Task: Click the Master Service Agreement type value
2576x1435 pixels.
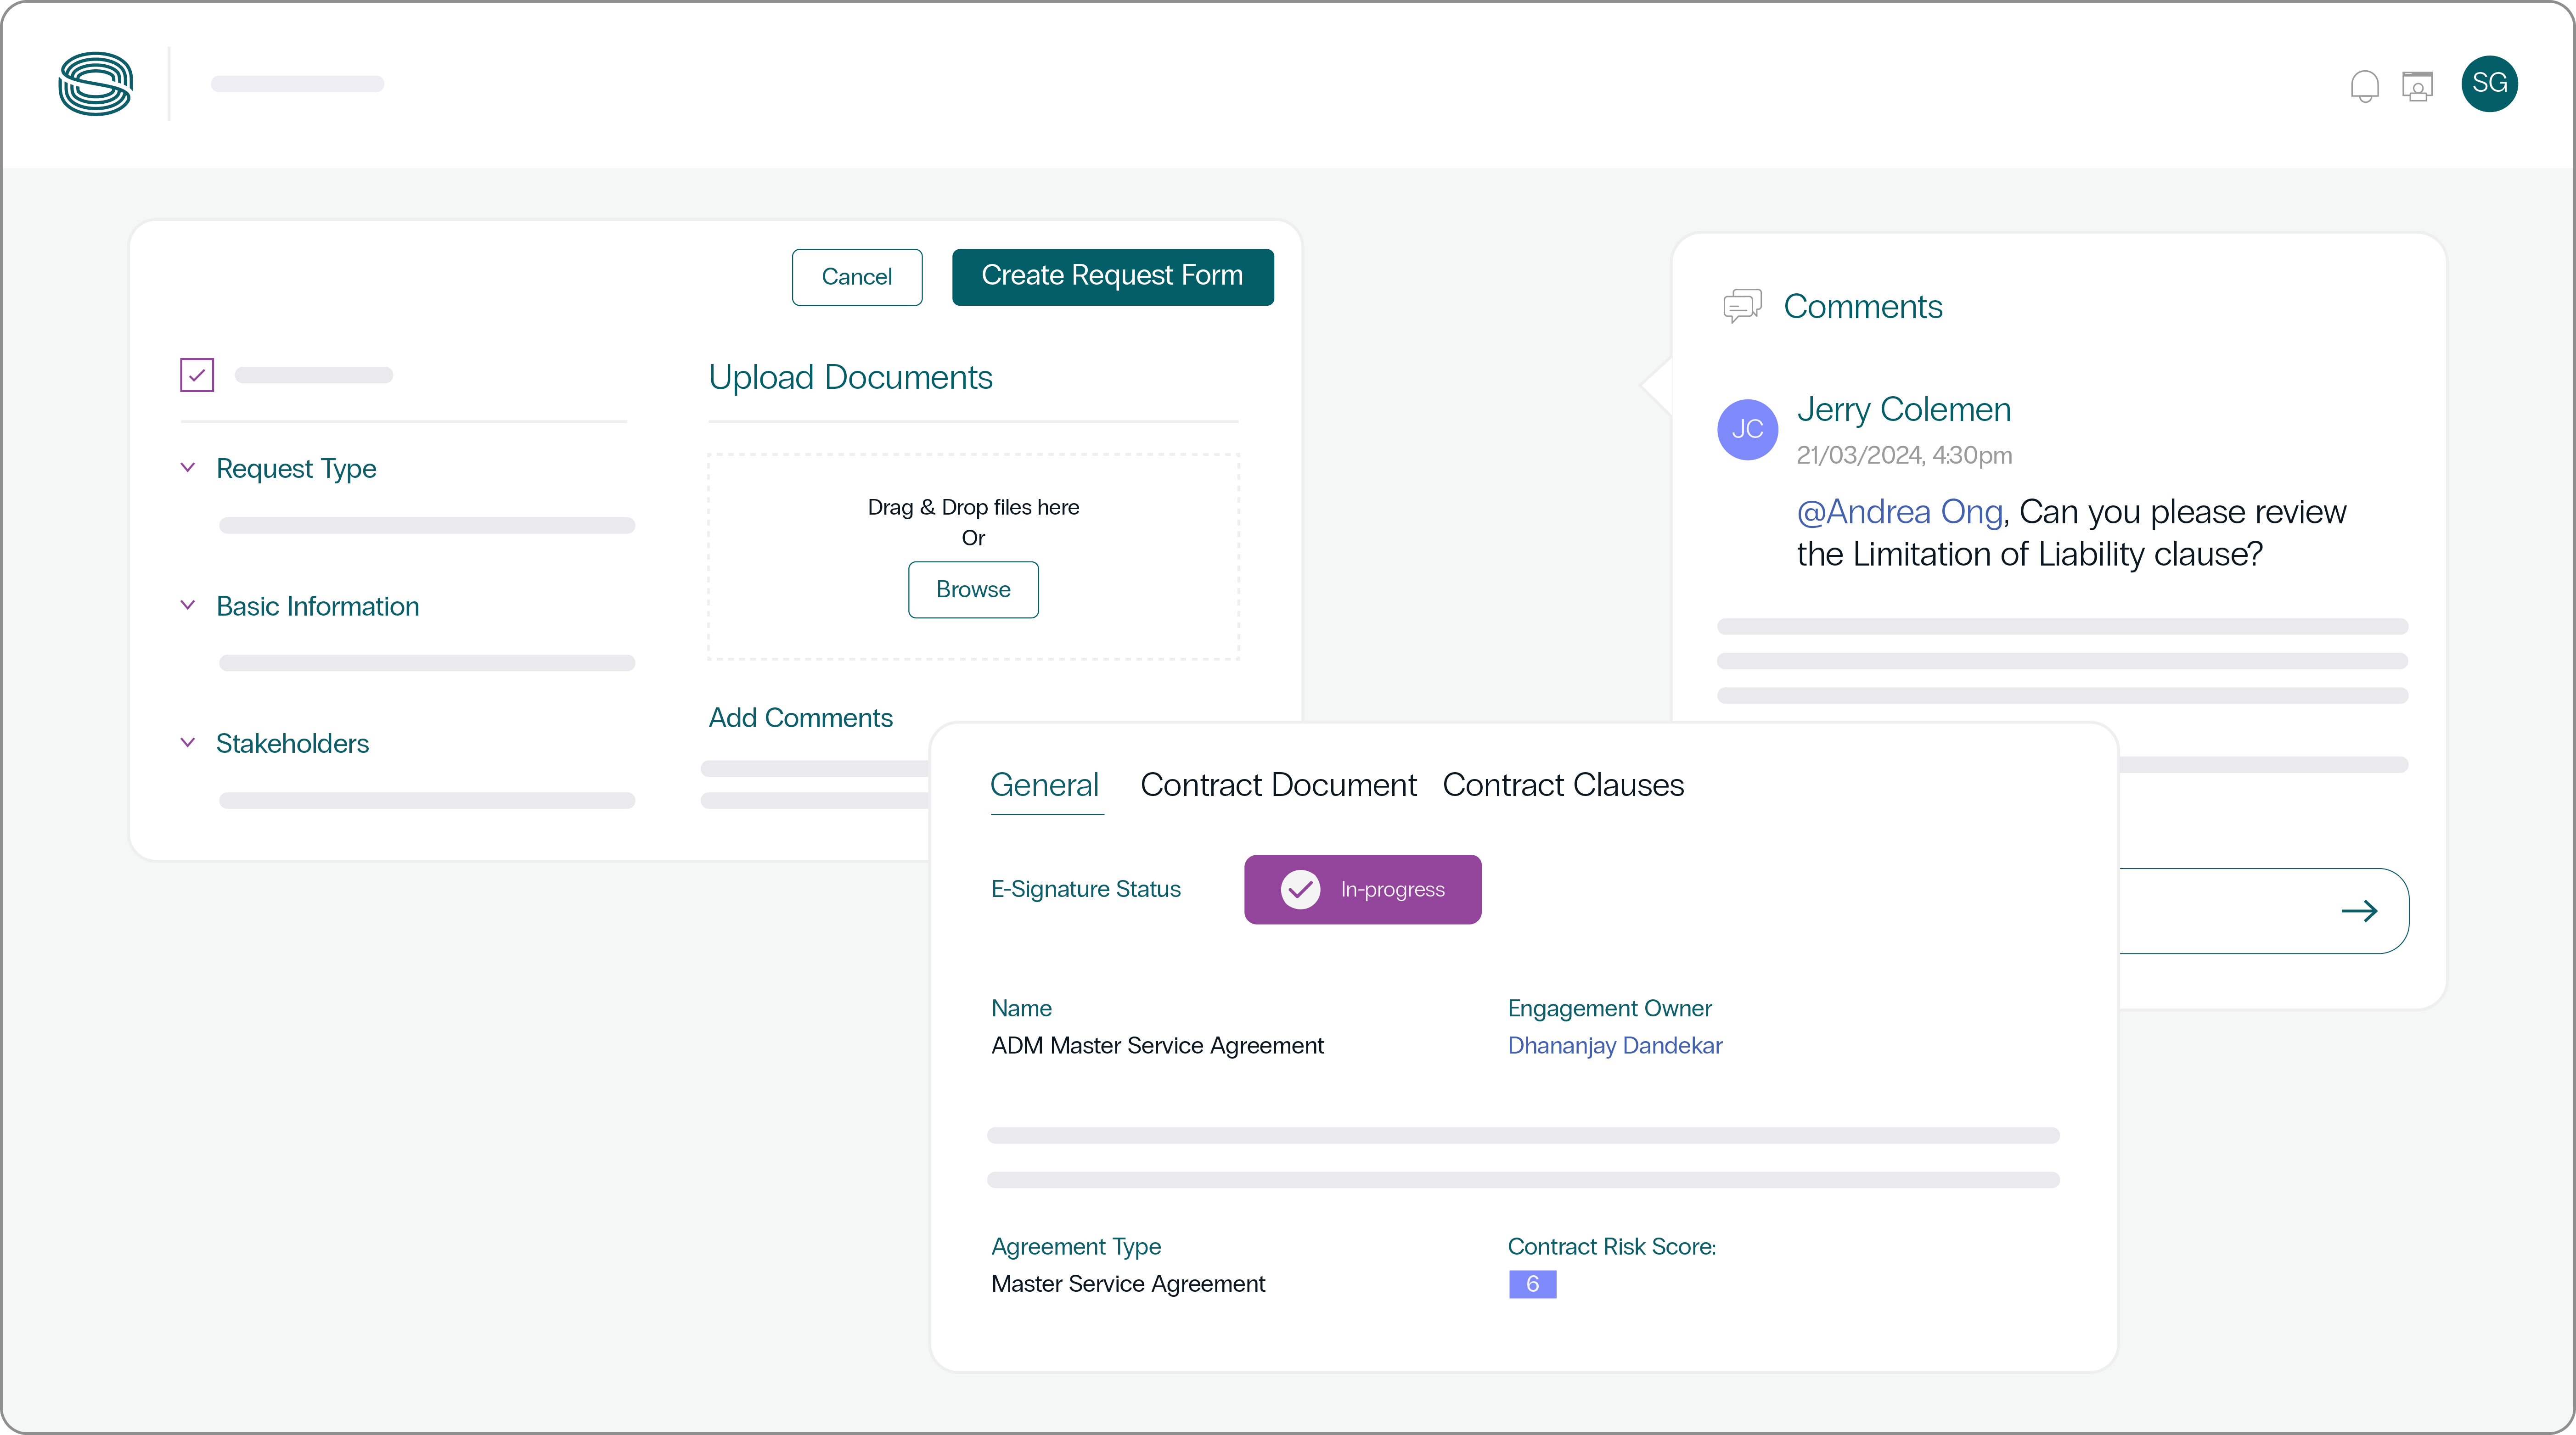Action: (x=1128, y=1284)
